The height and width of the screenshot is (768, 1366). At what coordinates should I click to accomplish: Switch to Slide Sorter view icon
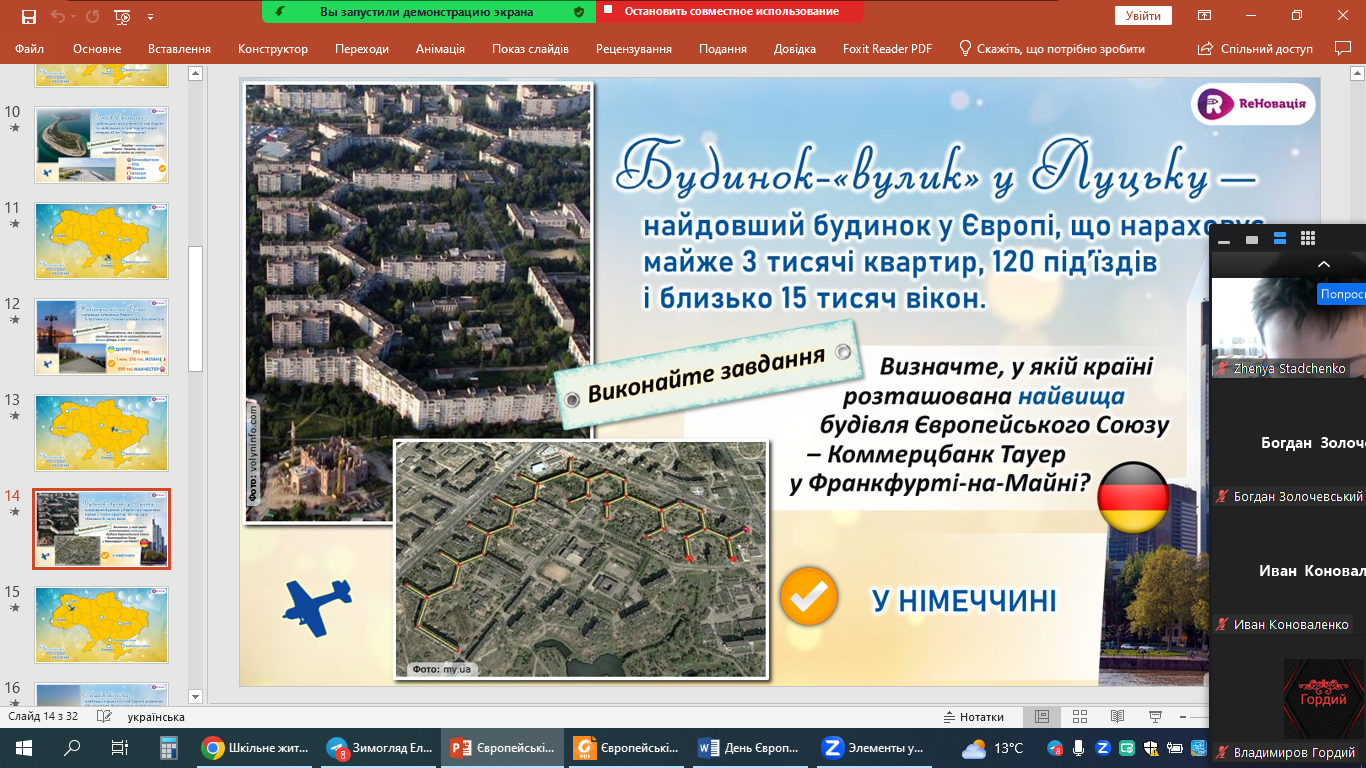pyautogui.click(x=1080, y=717)
